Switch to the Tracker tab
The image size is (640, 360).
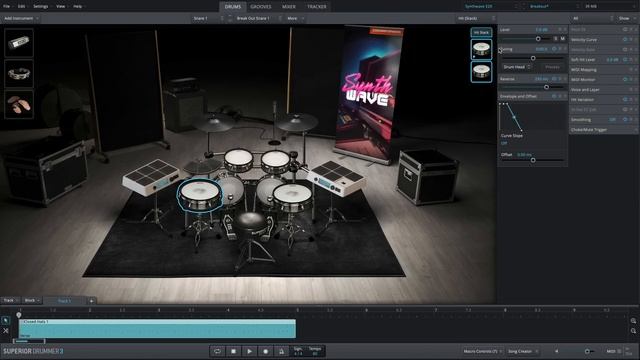(x=316, y=7)
